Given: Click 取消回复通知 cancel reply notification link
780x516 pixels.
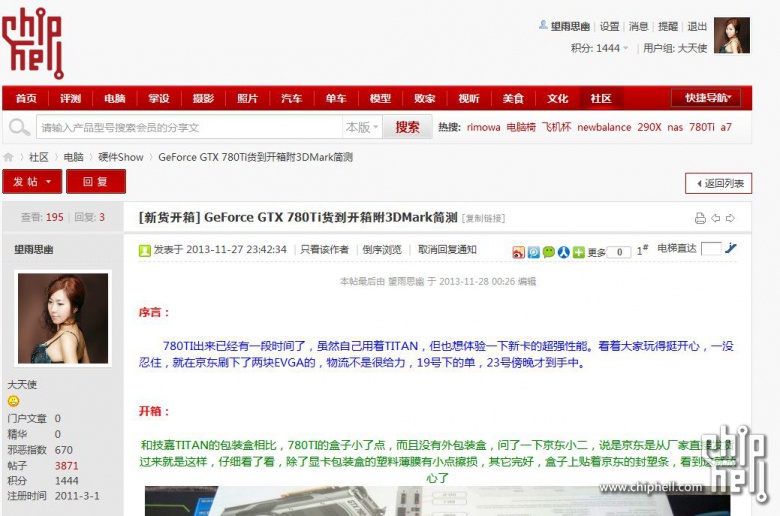Looking at the screenshot, I should tap(447, 250).
